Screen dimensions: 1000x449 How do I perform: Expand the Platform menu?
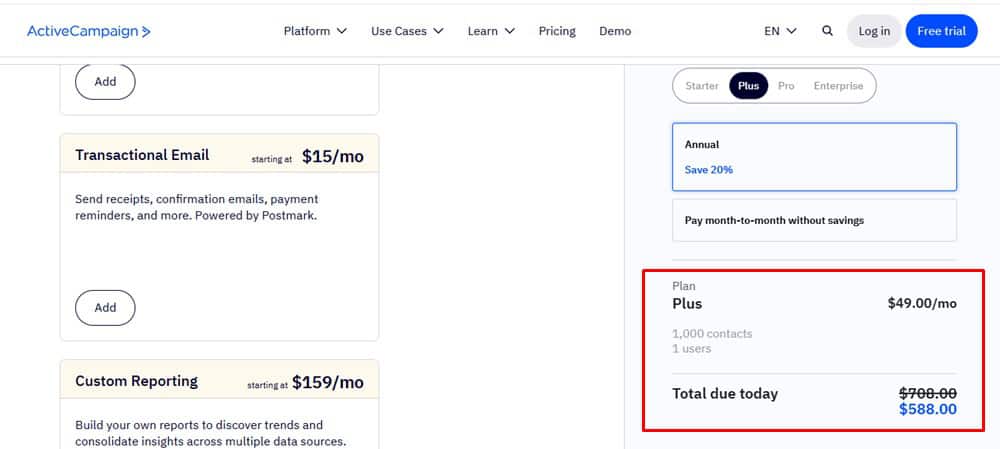[x=315, y=31]
